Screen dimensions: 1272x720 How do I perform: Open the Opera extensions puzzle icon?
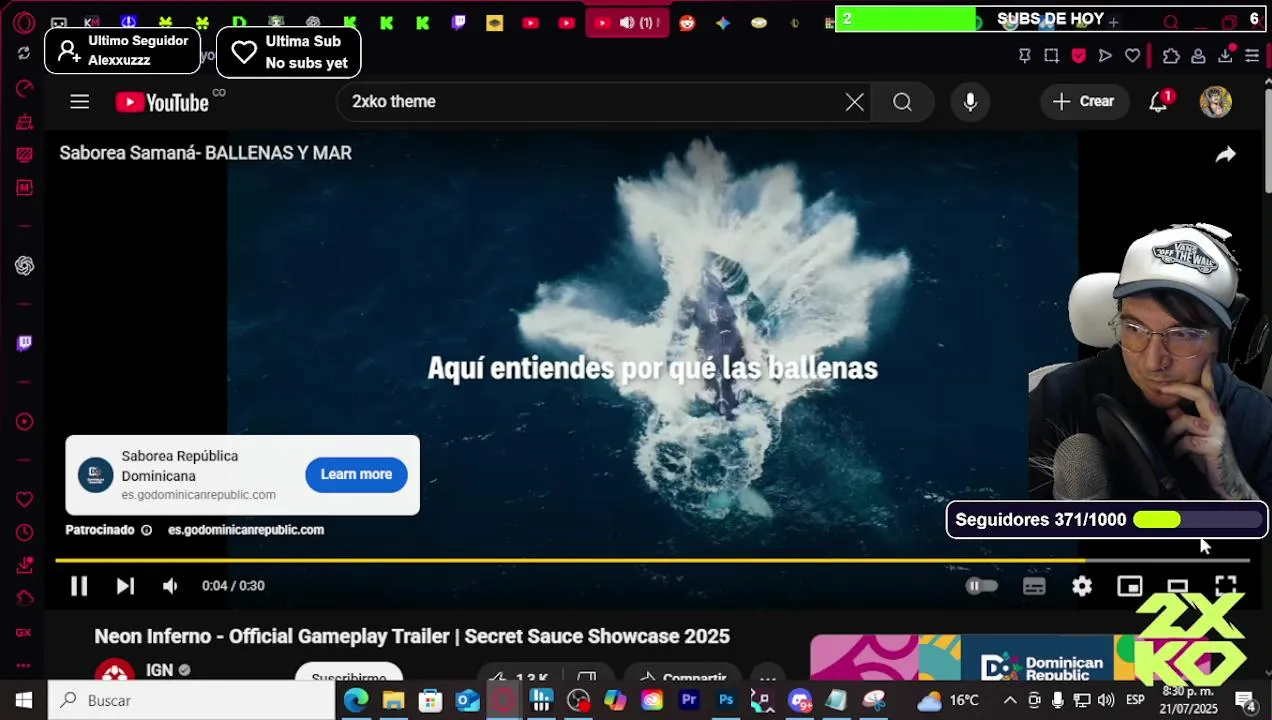[1171, 56]
